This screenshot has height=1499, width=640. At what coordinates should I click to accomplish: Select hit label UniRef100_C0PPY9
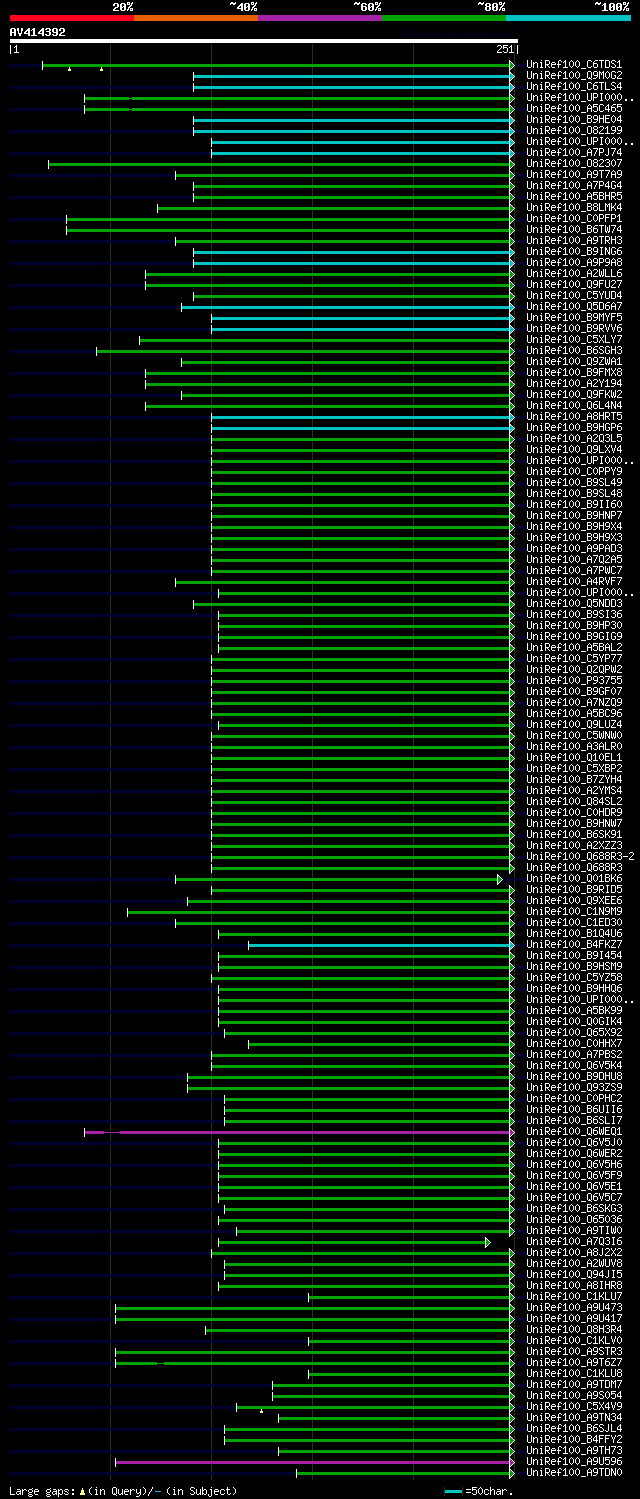pos(574,472)
